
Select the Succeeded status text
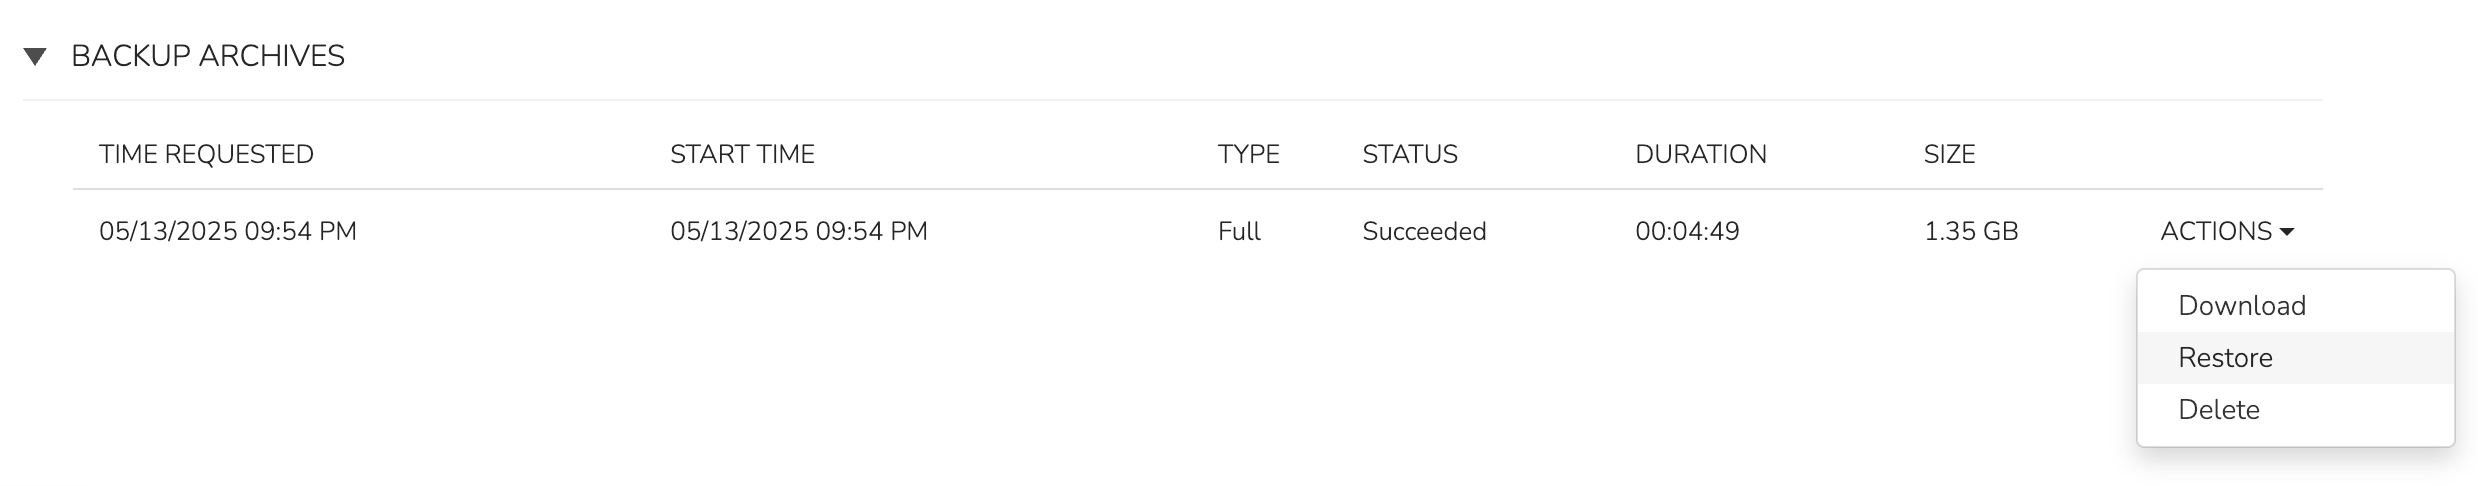pyautogui.click(x=1424, y=232)
